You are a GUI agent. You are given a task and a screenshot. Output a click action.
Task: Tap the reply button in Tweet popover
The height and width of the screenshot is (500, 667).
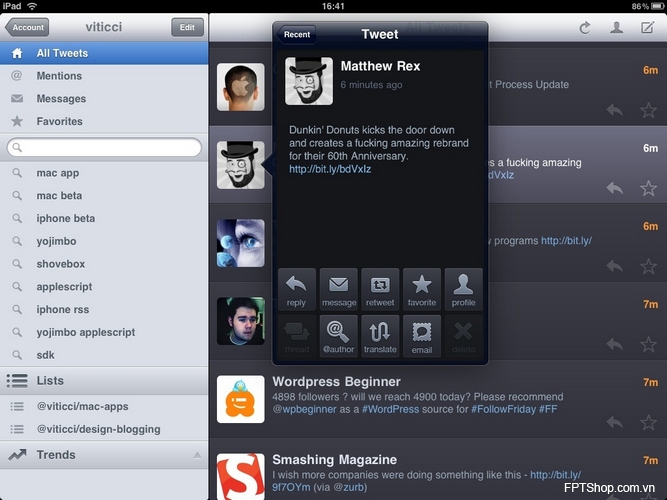pos(296,289)
